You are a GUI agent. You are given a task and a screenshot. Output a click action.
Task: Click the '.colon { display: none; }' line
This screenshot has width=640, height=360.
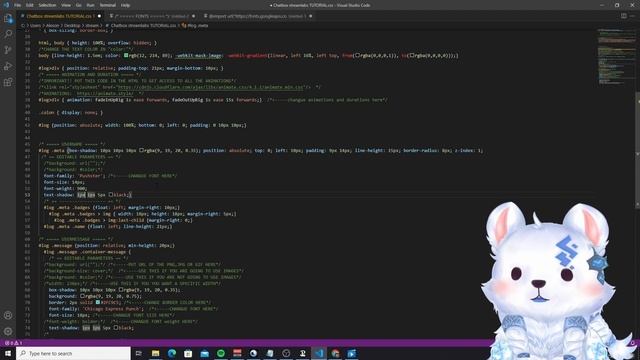click(x=71, y=113)
